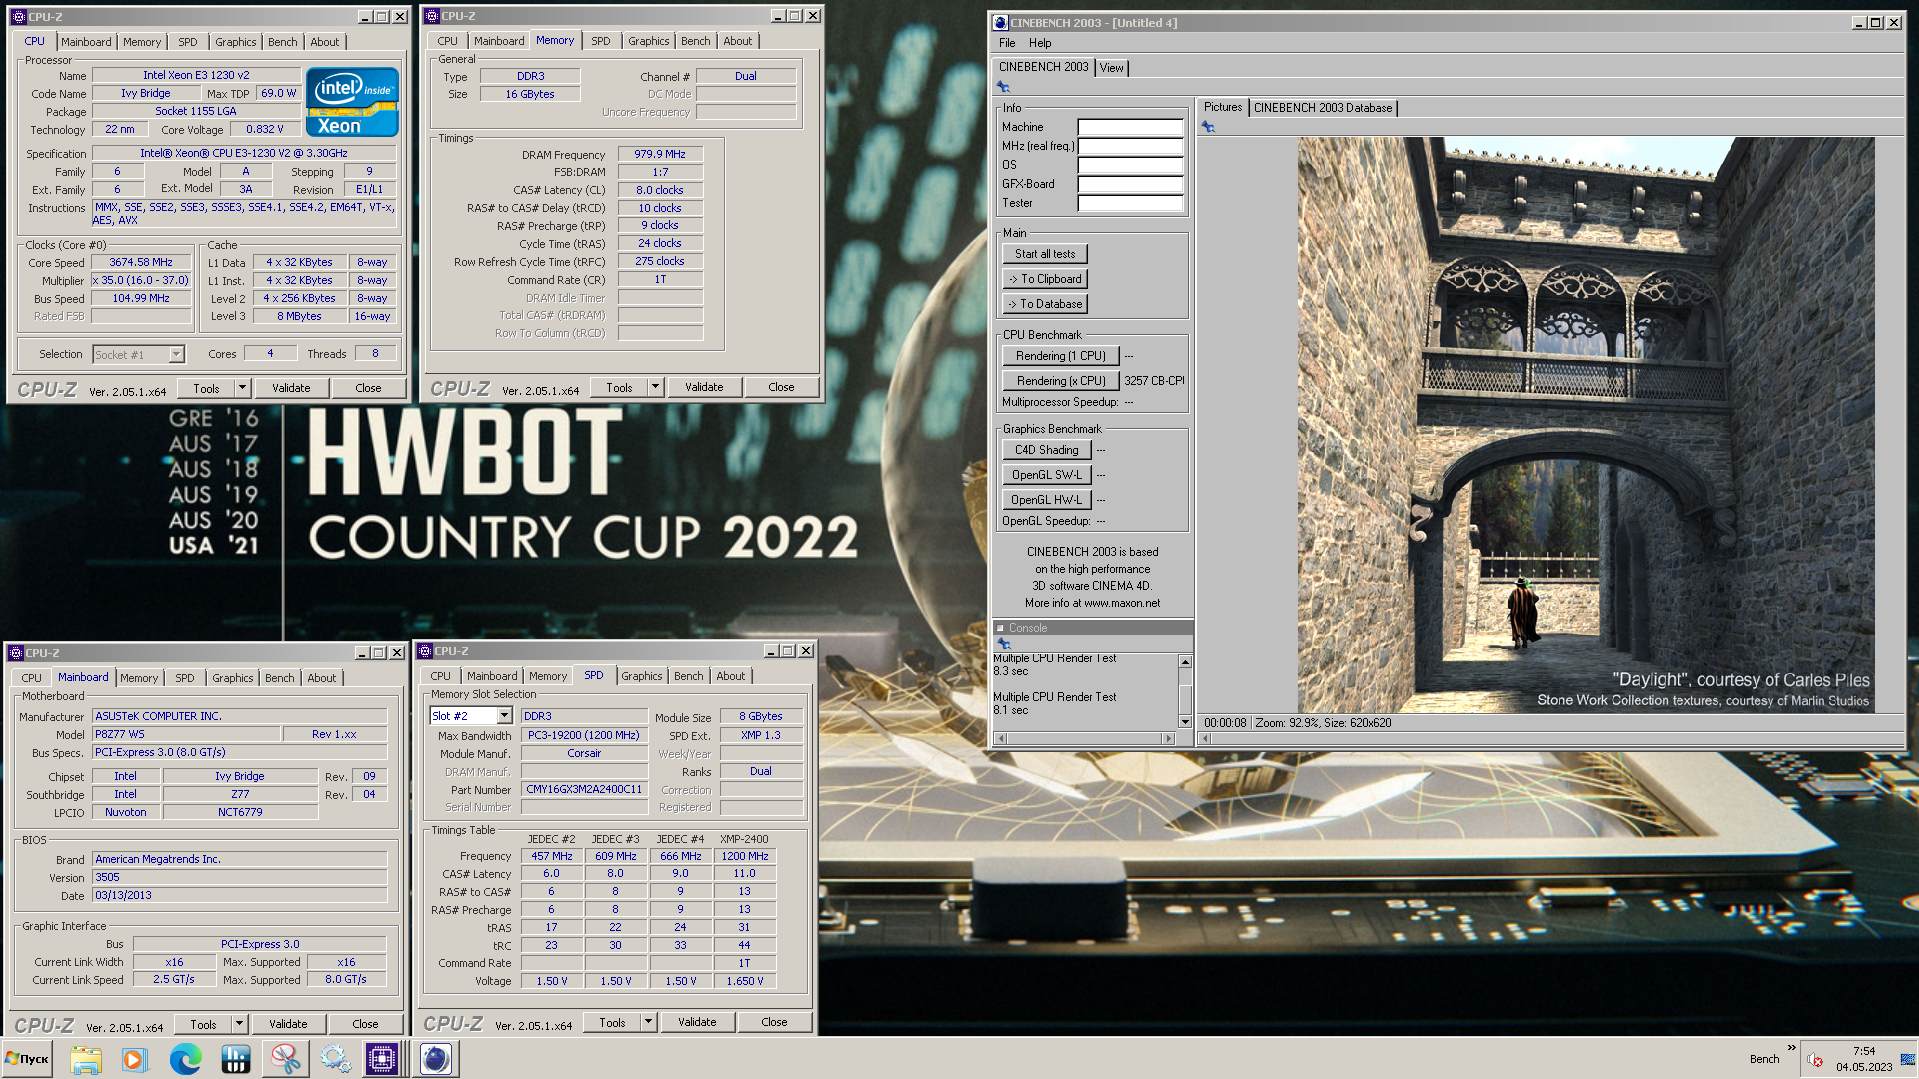Open the Tools dropdown arrow in the SPD window
This screenshot has height=1079, width=1919.
click(x=648, y=1022)
